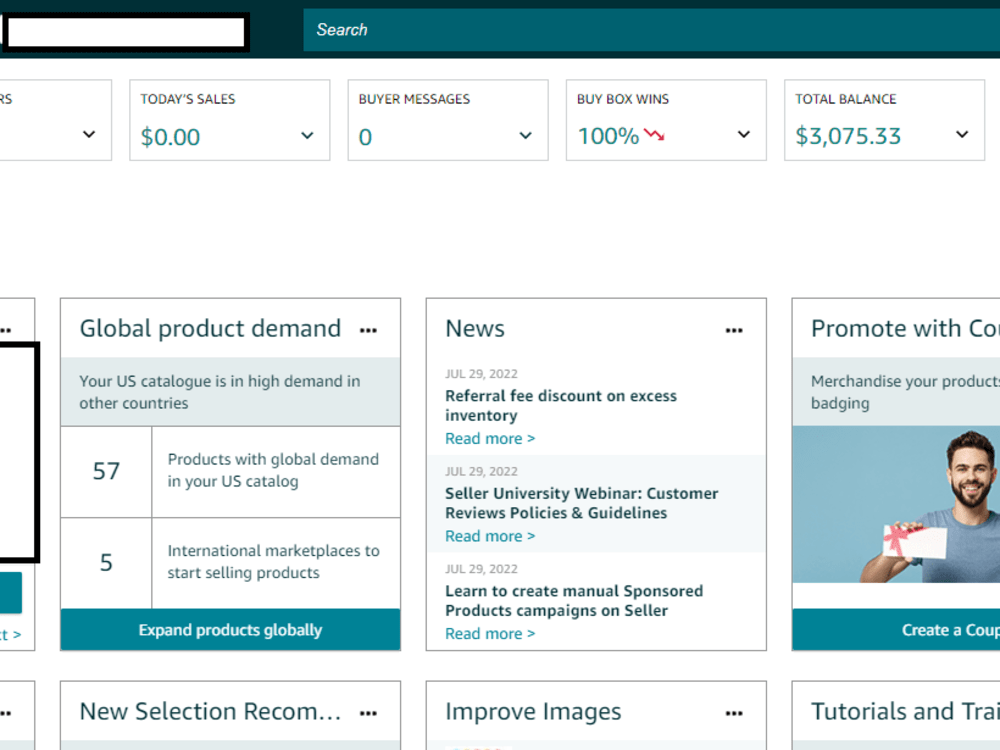This screenshot has height=750, width=1000.
Task: Click the $3,075.33 total balance amount
Action: click(x=848, y=136)
